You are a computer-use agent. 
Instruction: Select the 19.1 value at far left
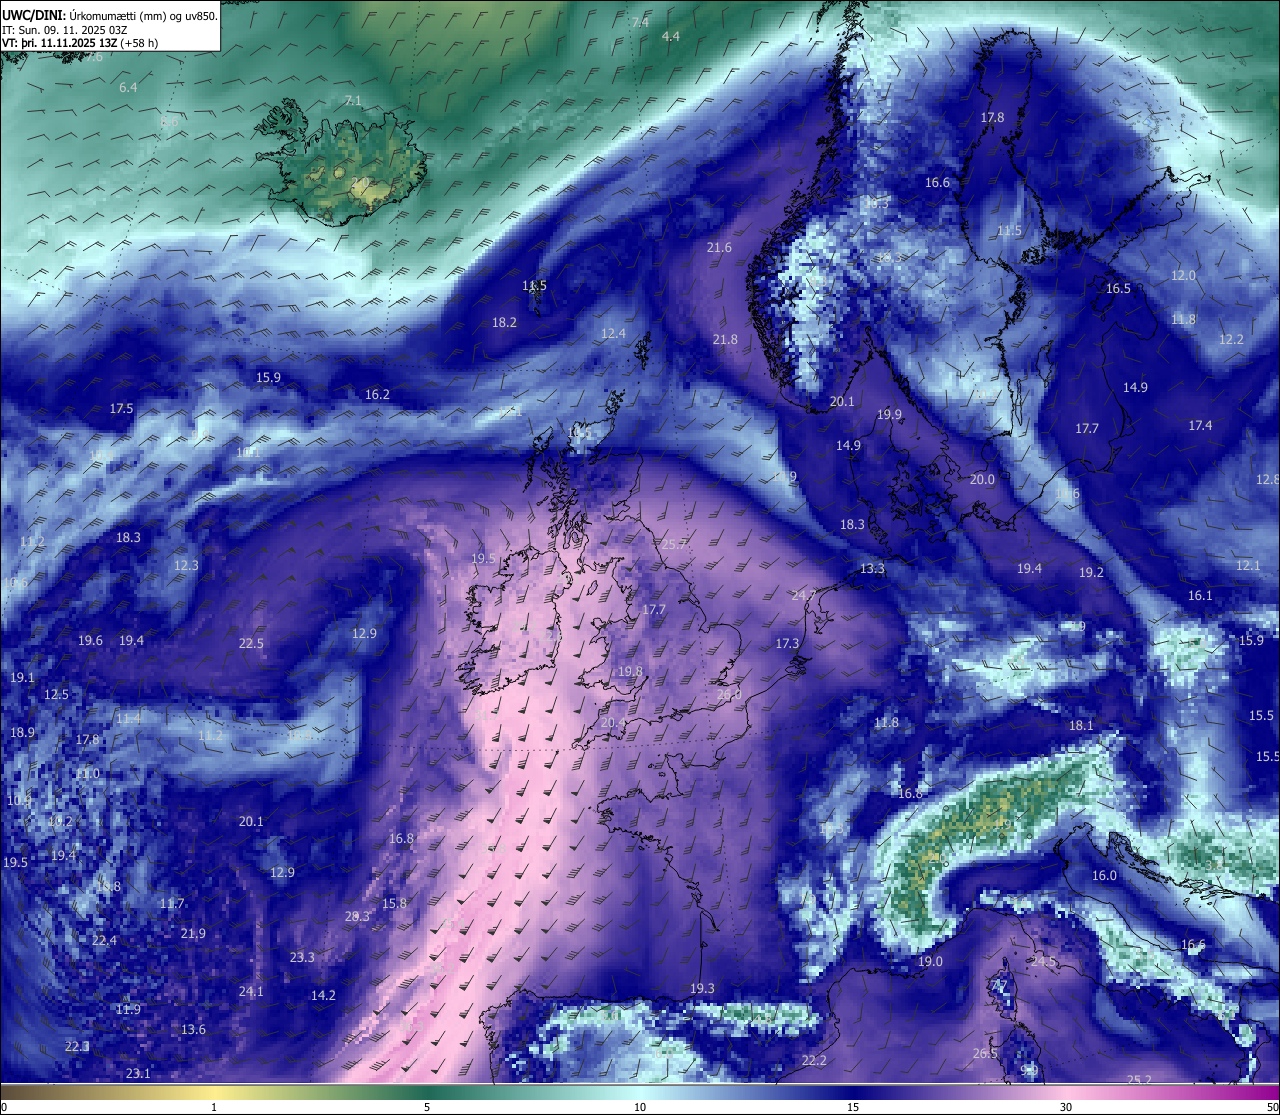(22, 678)
